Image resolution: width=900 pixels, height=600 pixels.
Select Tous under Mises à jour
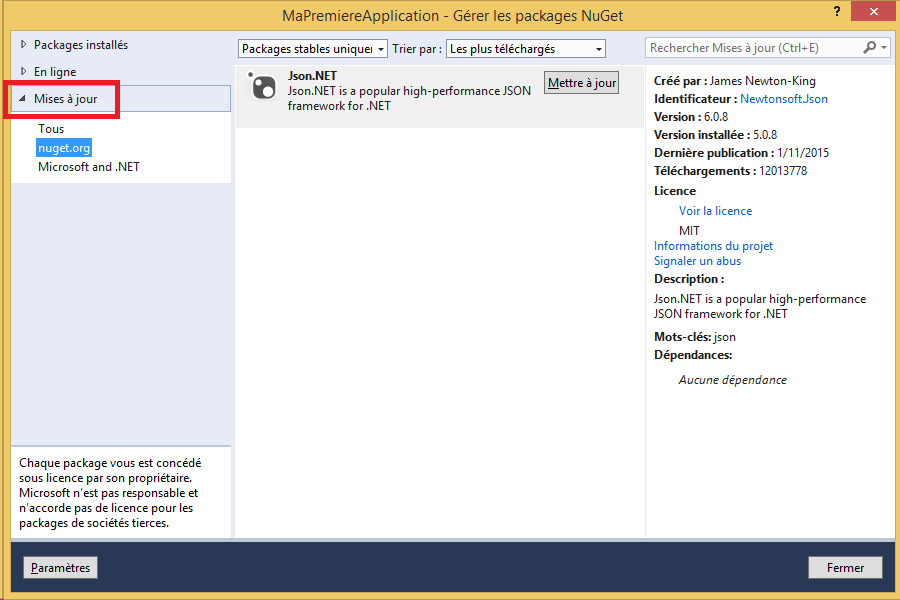coord(51,129)
